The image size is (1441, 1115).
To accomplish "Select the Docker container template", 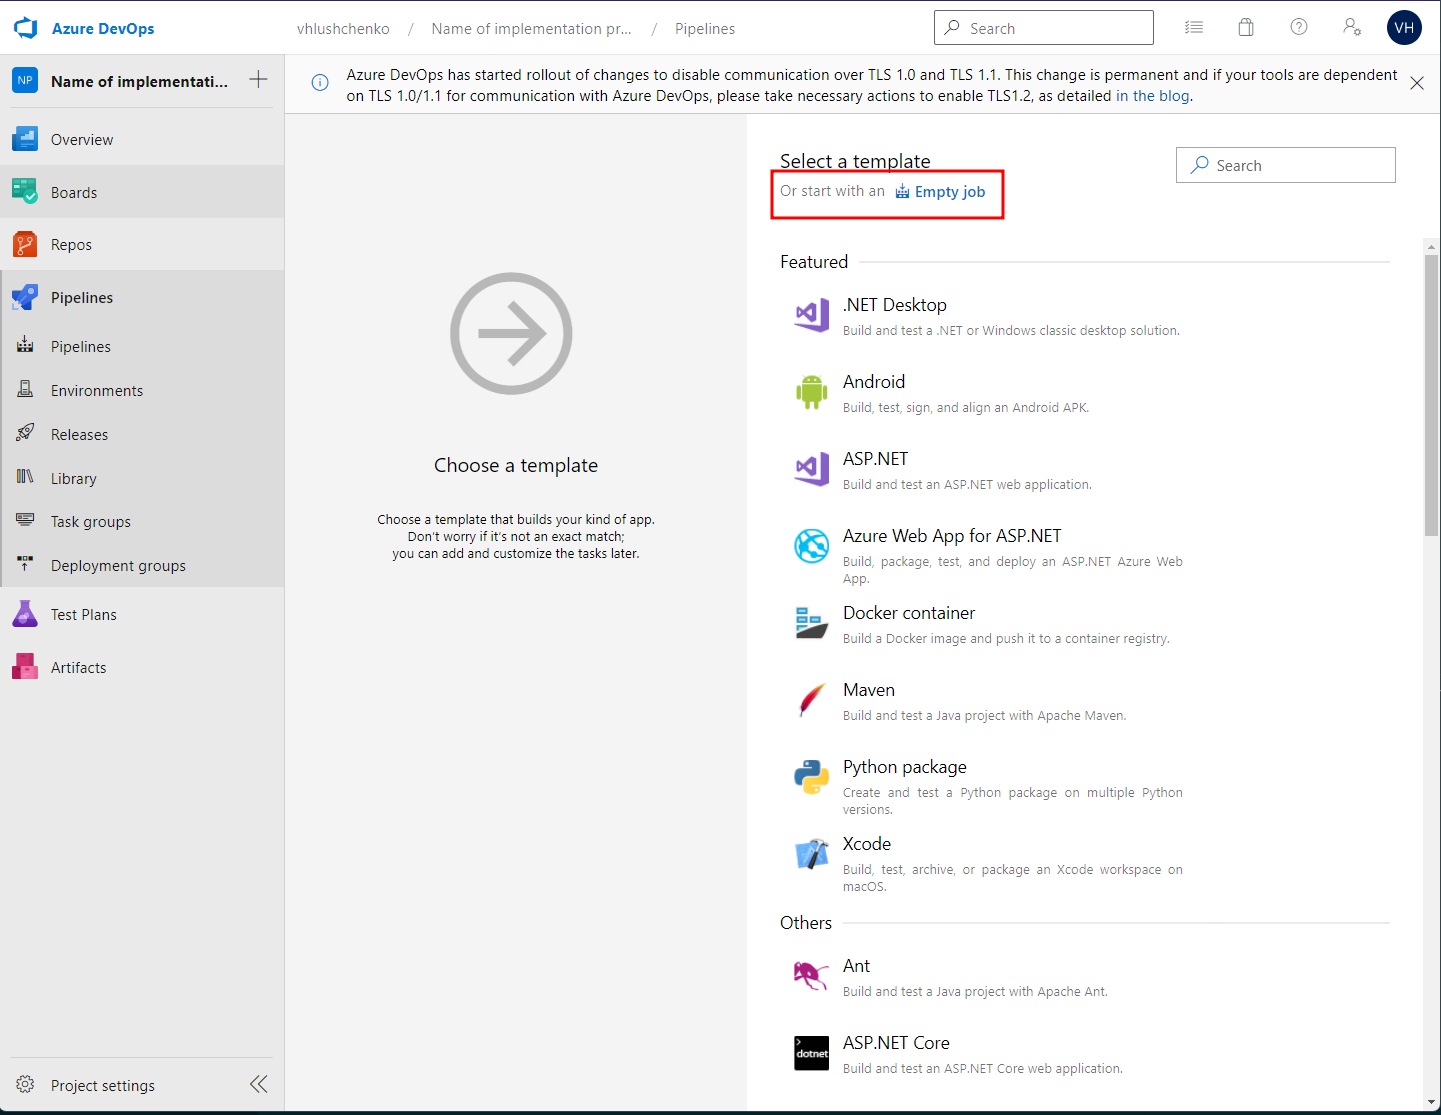I will (908, 613).
